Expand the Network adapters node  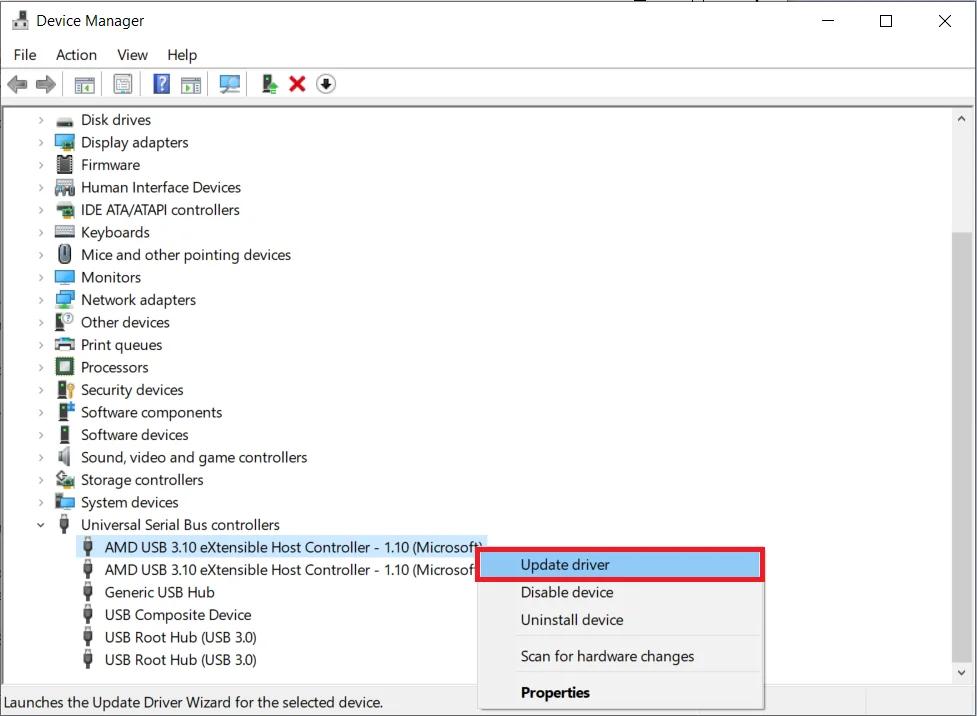point(41,300)
